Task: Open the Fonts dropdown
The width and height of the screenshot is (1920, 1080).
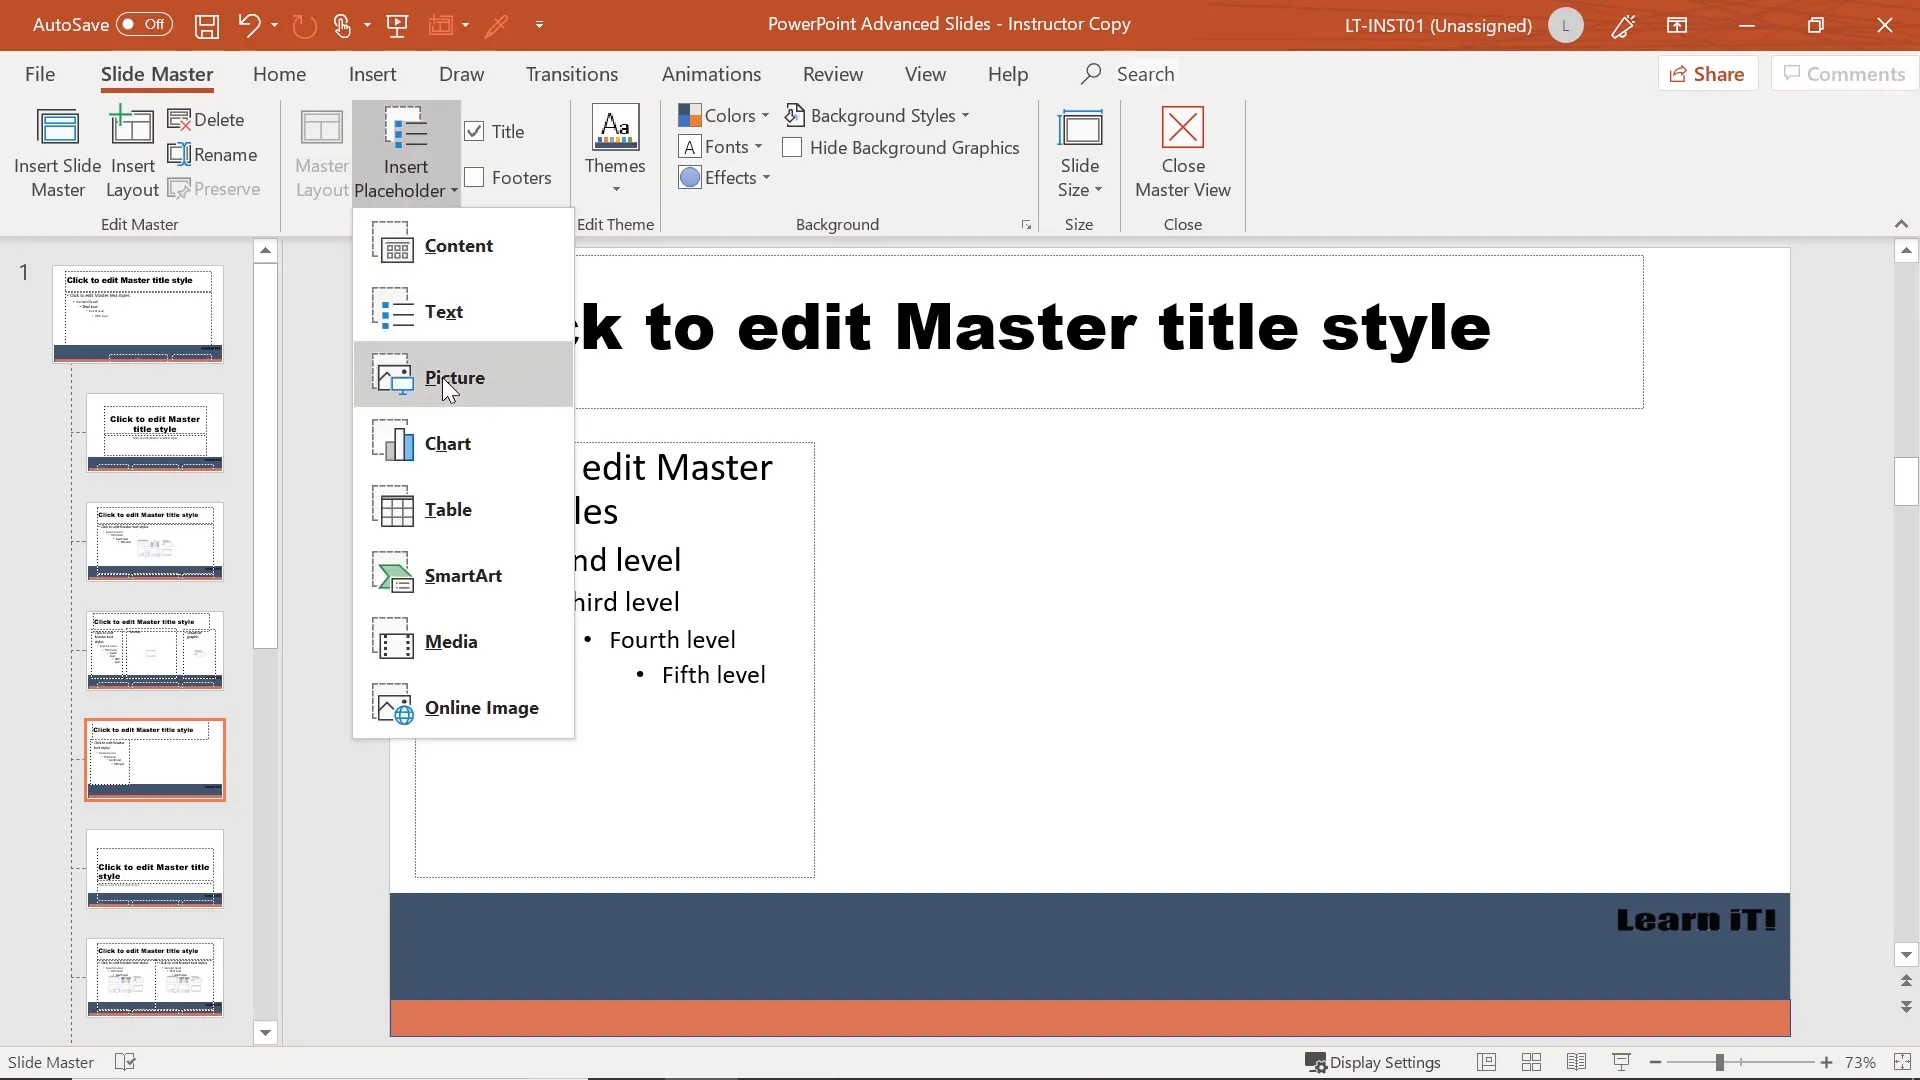Action: pyautogui.click(x=720, y=147)
